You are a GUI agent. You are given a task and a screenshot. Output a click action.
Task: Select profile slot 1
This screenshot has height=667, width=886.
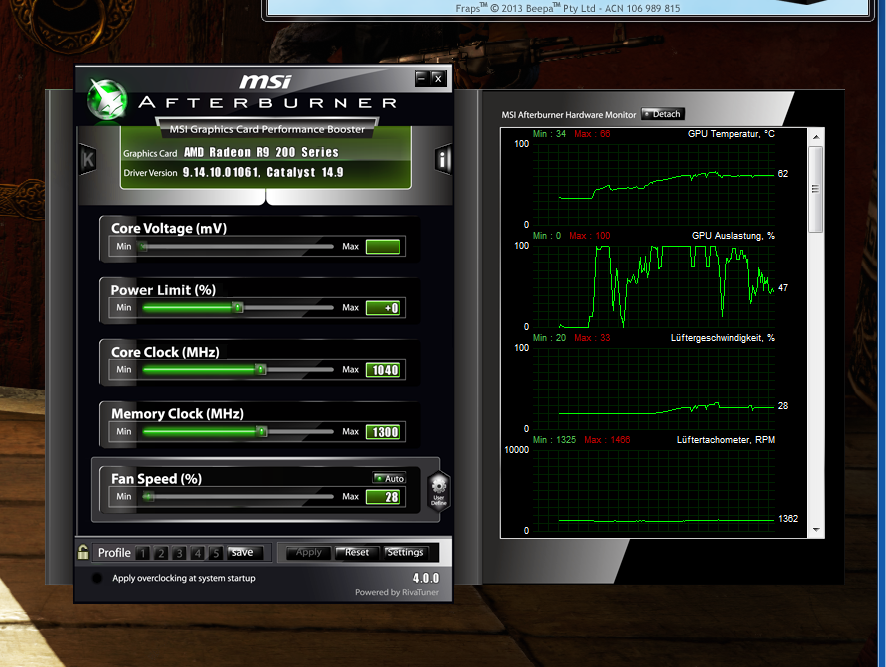pyautogui.click(x=143, y=553)
